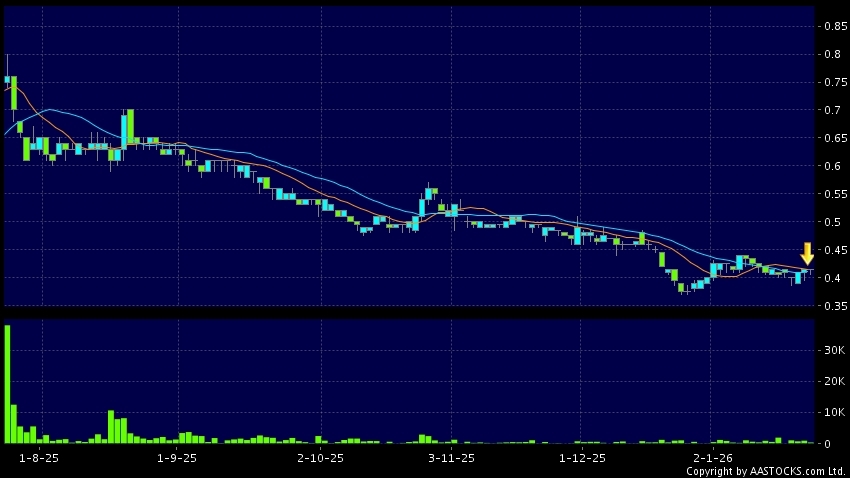Click the 2-1-26 date axis label
Screen dimensions: 850x478
713,458
